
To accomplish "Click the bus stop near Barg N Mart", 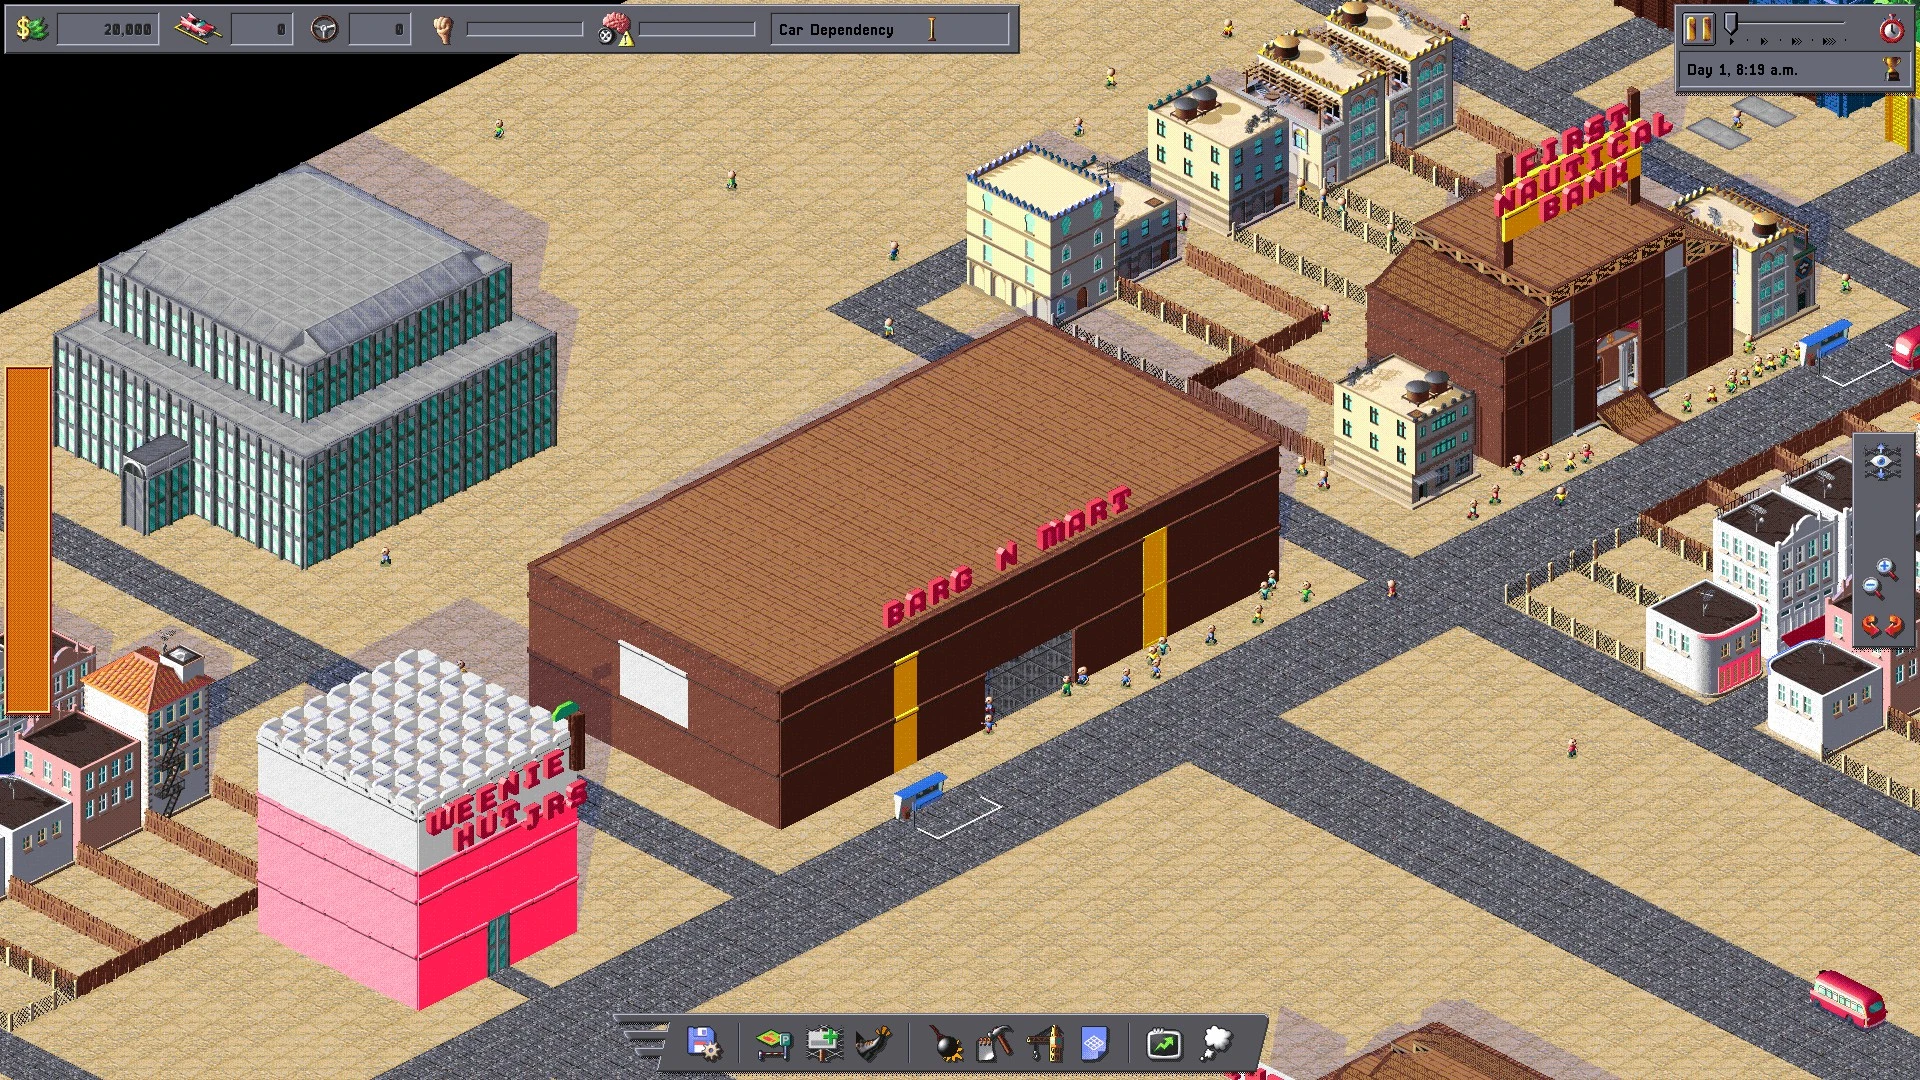I will [920, 794].
